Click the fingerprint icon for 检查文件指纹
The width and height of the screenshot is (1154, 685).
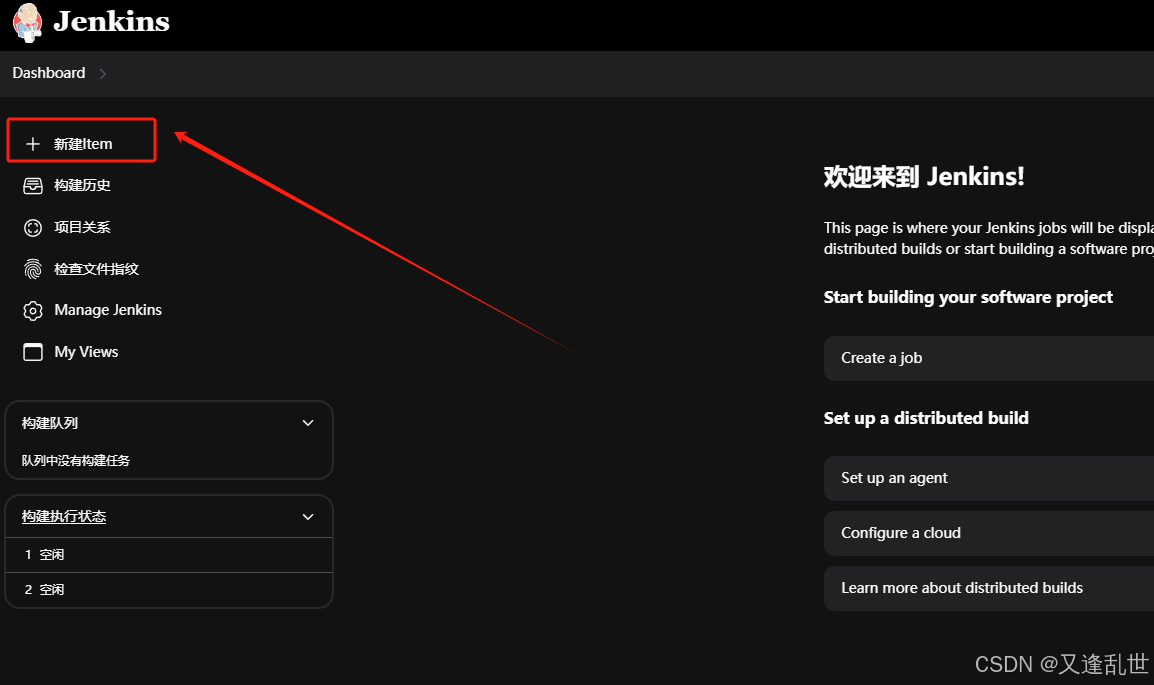point(33,269)
